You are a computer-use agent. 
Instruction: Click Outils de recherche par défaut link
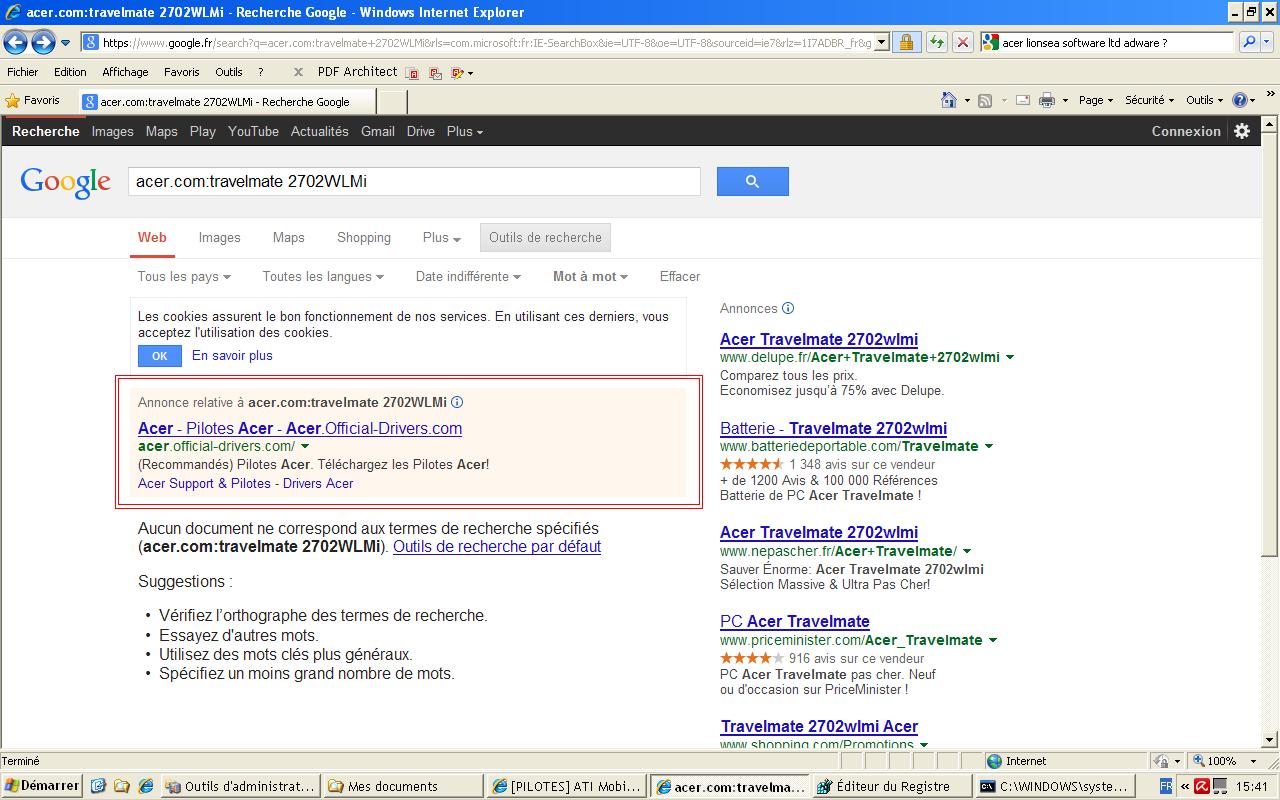[x=497, y=546]
